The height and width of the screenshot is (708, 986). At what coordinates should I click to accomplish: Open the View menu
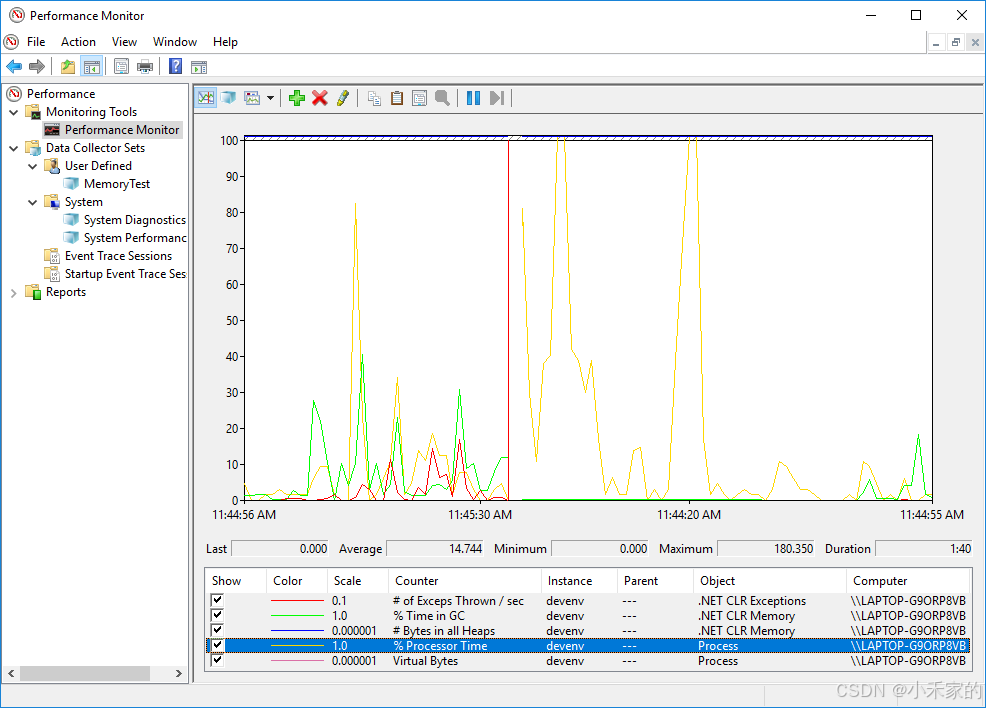click(x=125, y=42)
